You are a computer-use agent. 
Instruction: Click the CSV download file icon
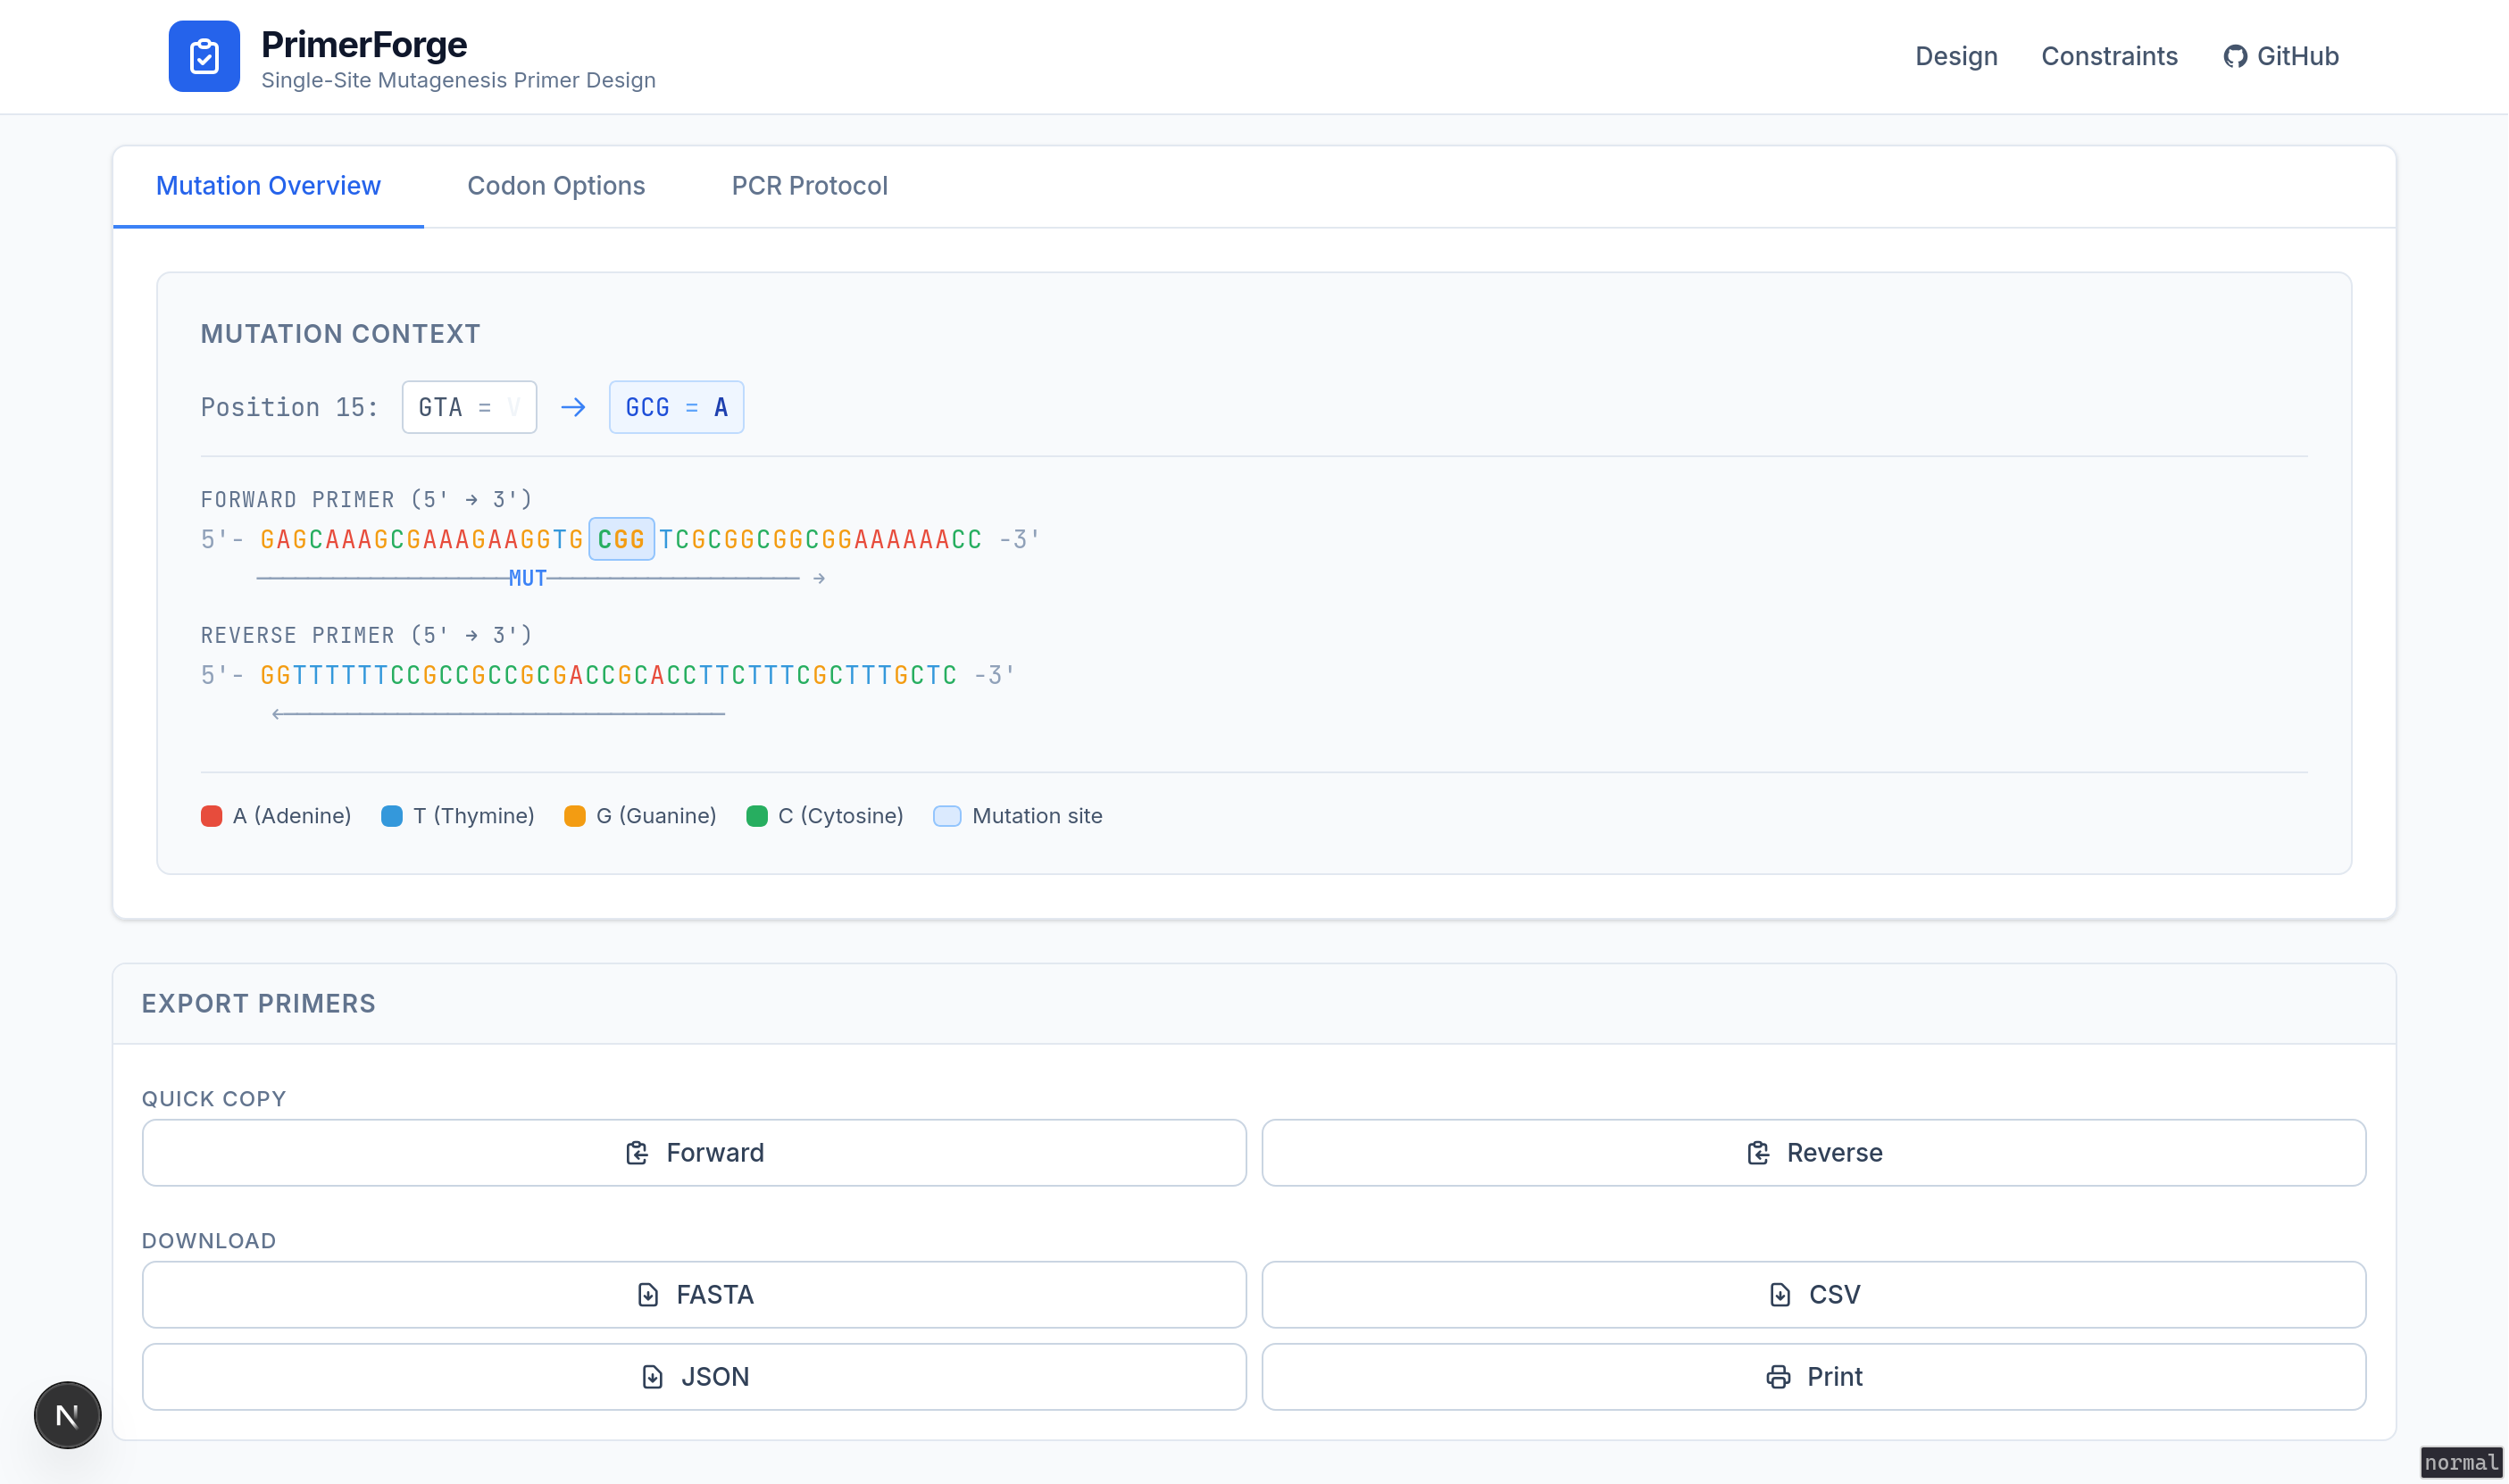click(x=1780, y=1295)
